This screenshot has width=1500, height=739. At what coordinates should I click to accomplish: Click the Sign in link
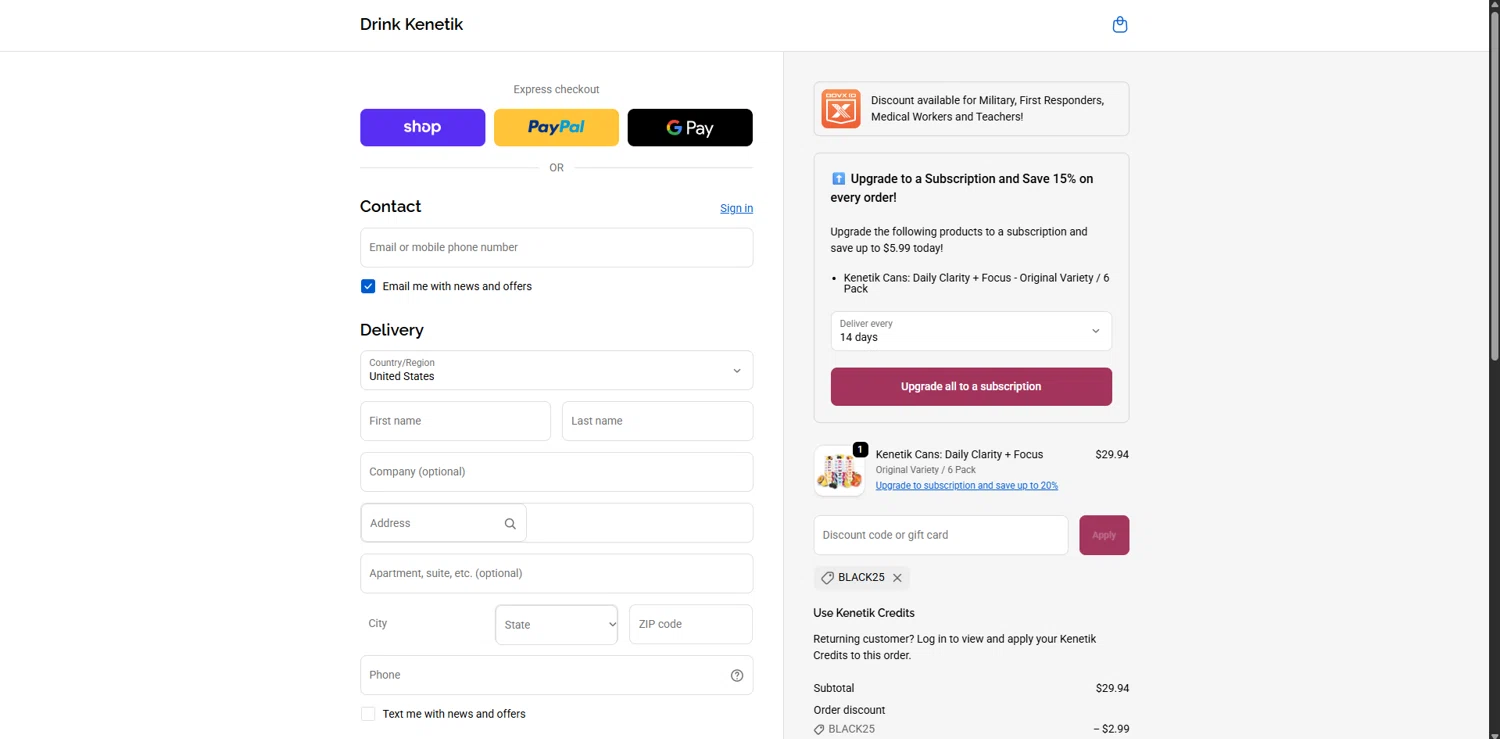click(x=736, y=208)
